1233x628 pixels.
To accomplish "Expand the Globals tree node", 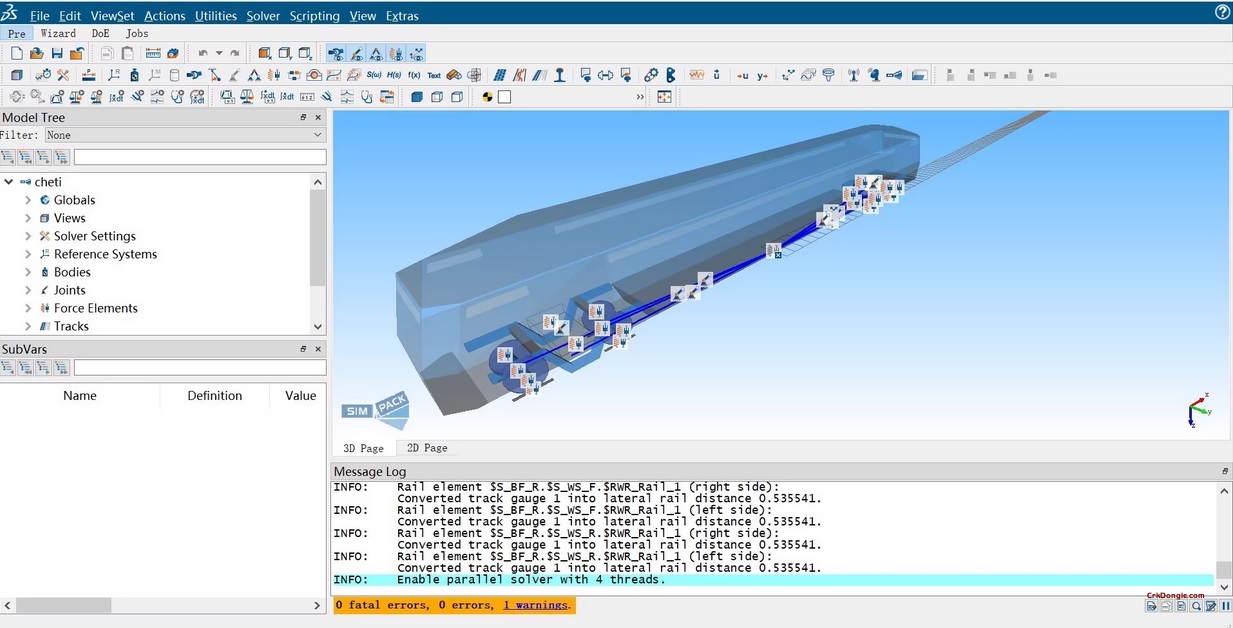I will coord(28,200).
